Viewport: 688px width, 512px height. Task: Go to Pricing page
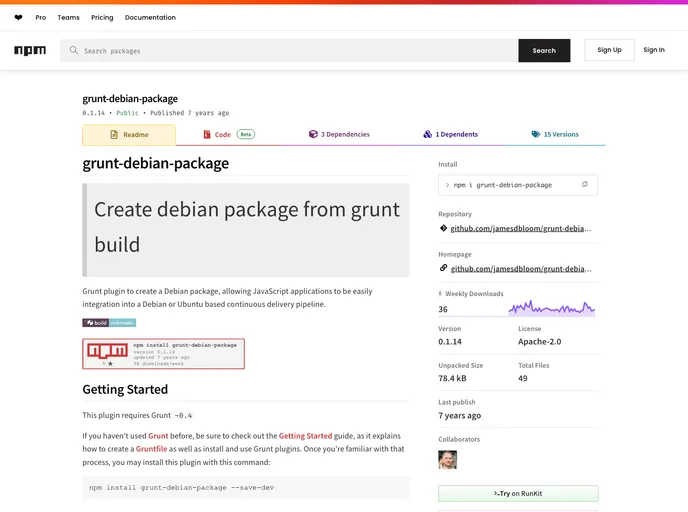click(x=102, y=18)
